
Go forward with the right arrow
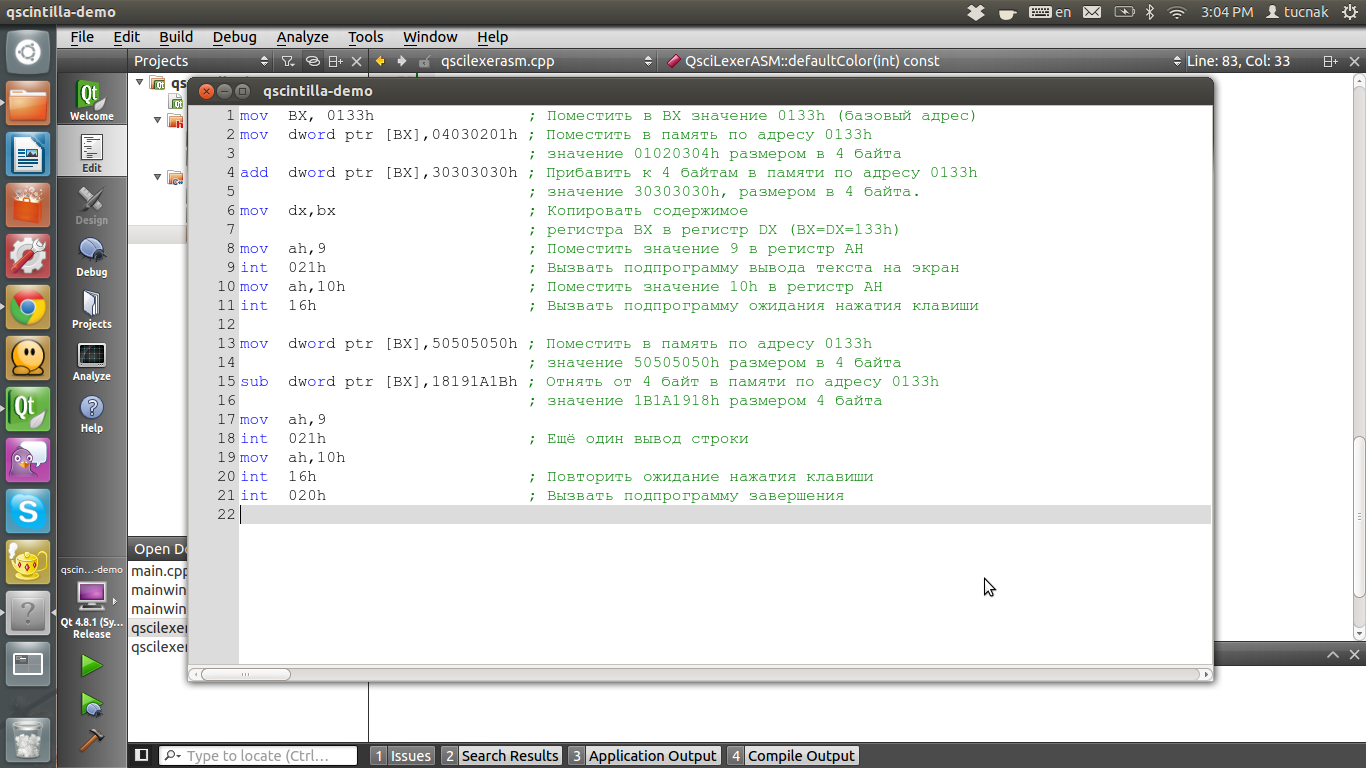click(x=402, y=61)
